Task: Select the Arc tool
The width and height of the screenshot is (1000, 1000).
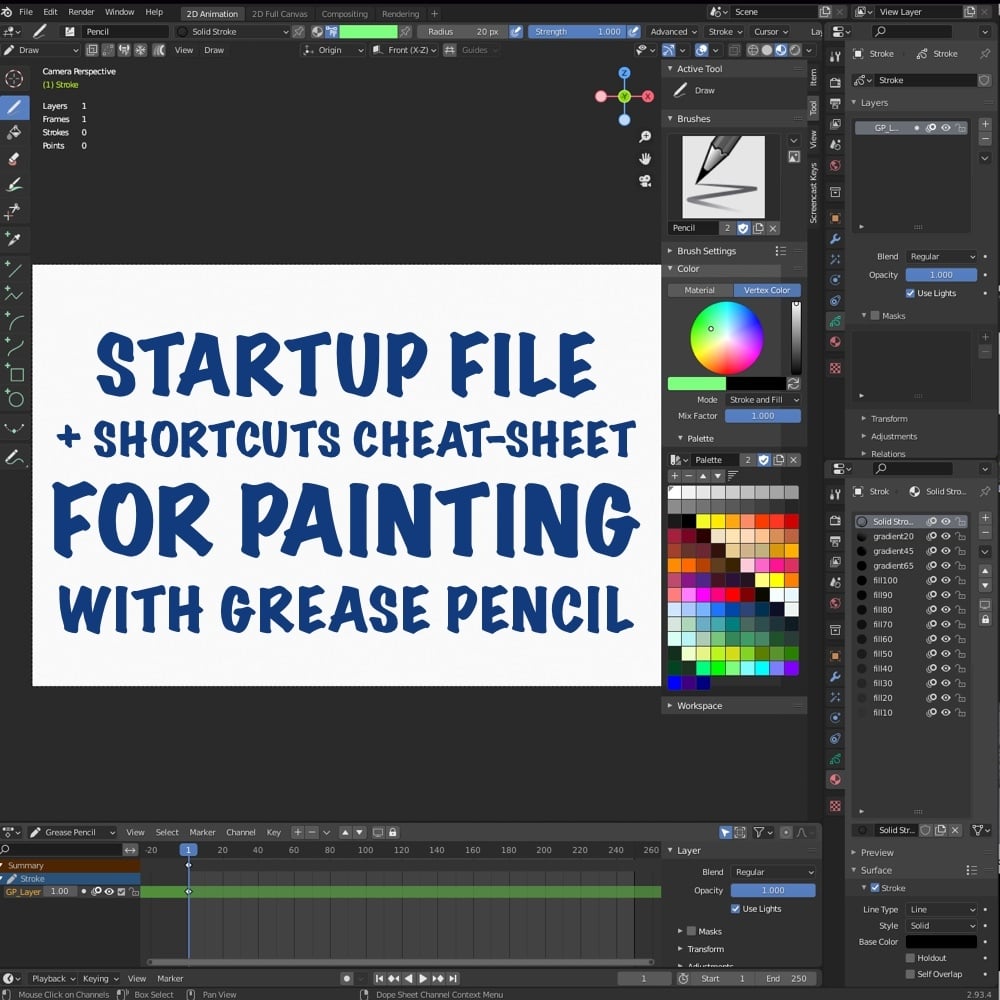Action: tap(14, 321)
